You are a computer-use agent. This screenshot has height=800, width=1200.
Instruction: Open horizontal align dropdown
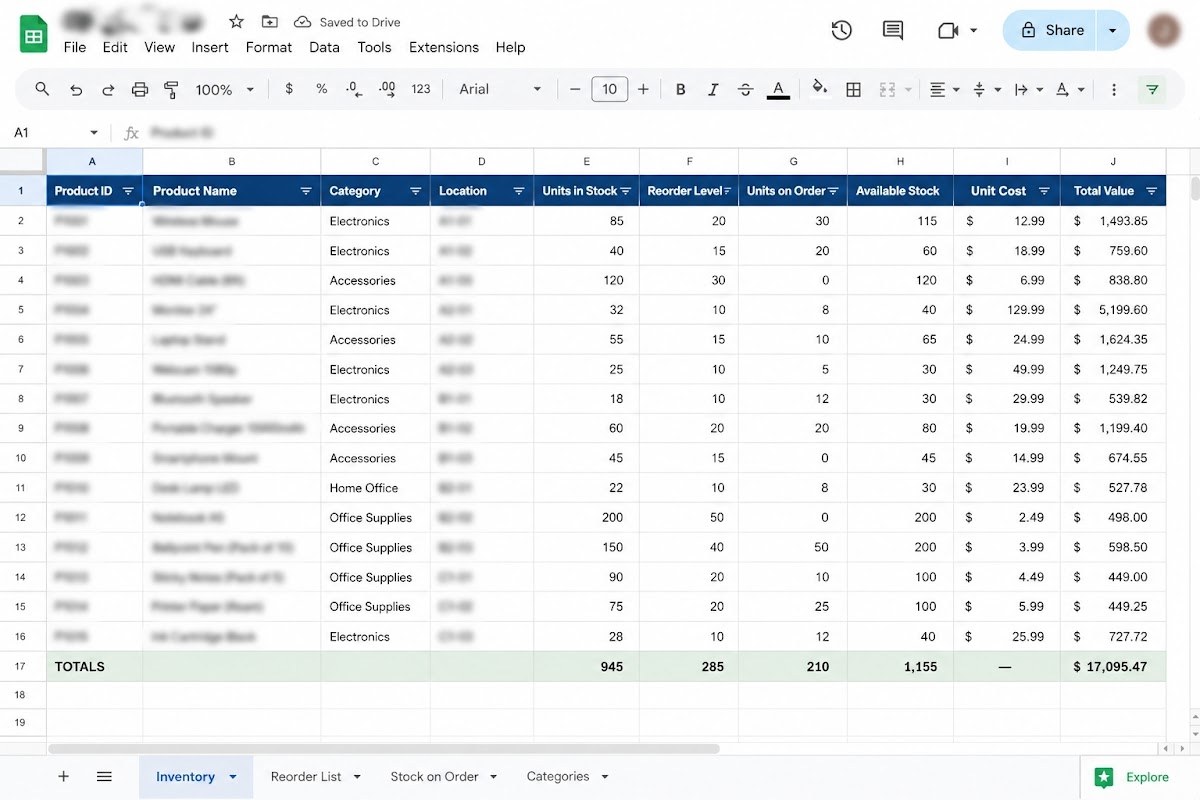pos(944,89)
